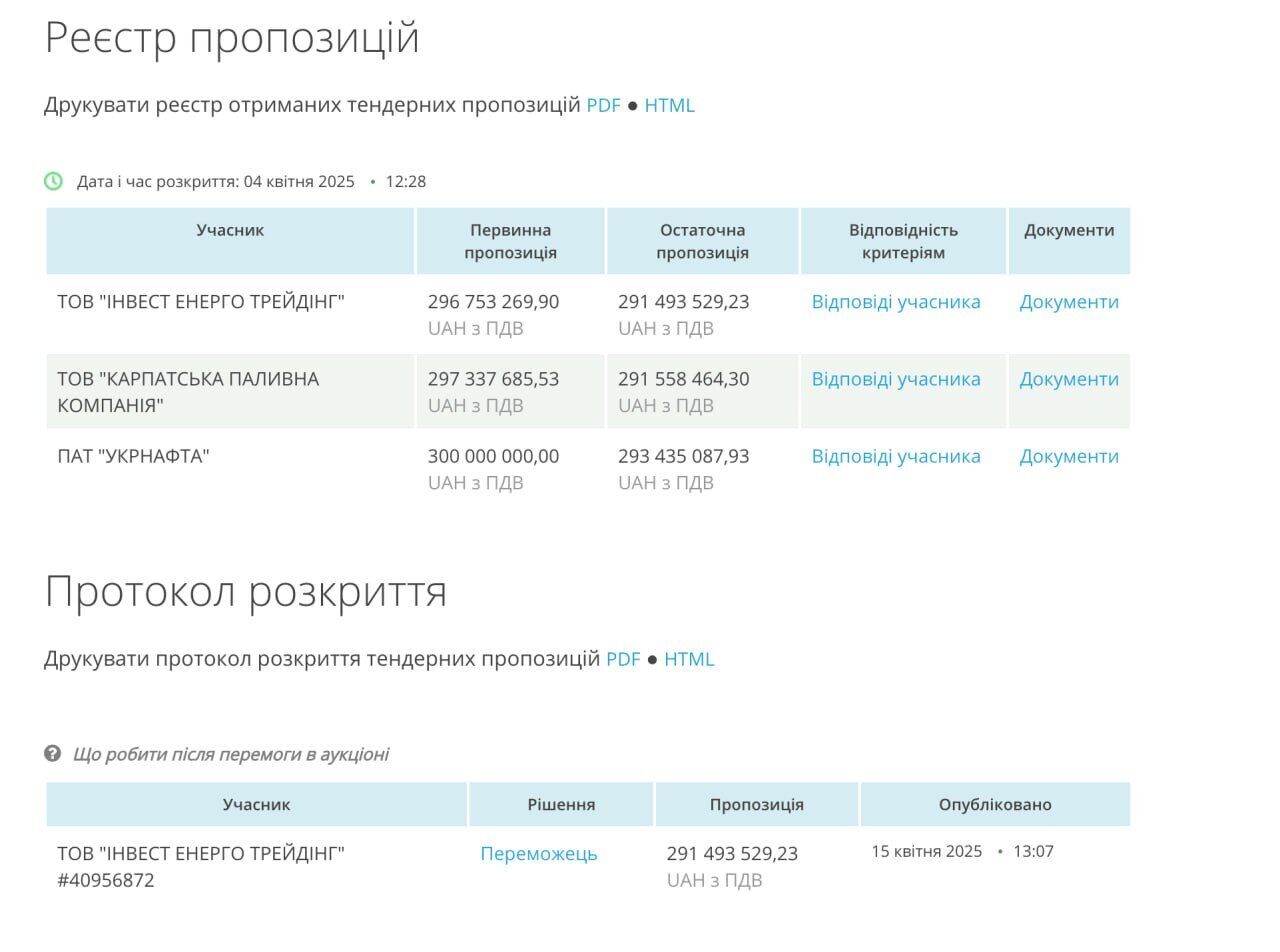Select participant ПАТ "УКРНАФТА" name cell
Image resolution: width=1280 pixels, height=952 pixels.
230,469
